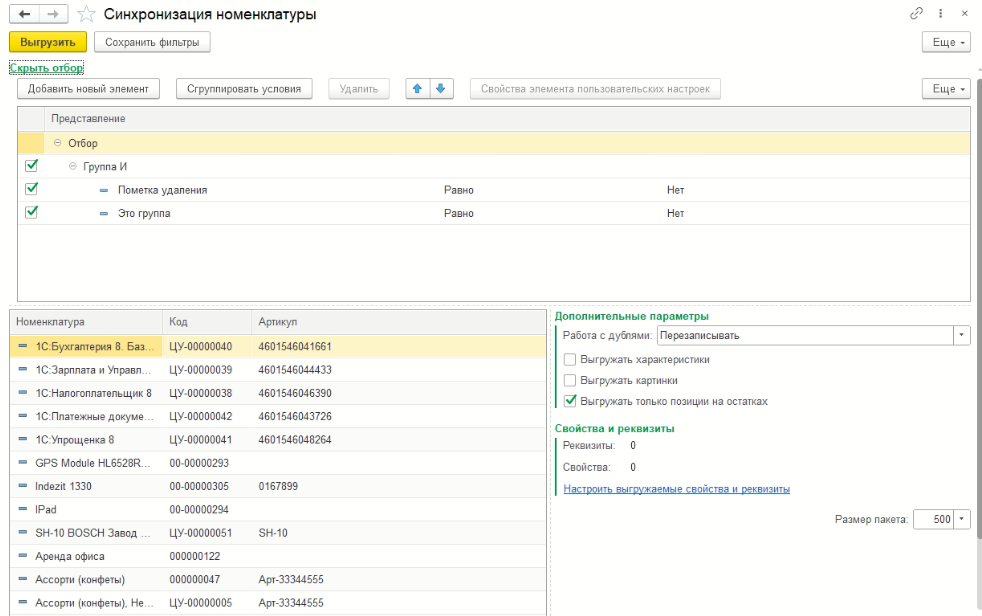Enable 'Выгружать характеристики' checkbox
The width and height of the screenshot is (982, 616).
(570, 359)
